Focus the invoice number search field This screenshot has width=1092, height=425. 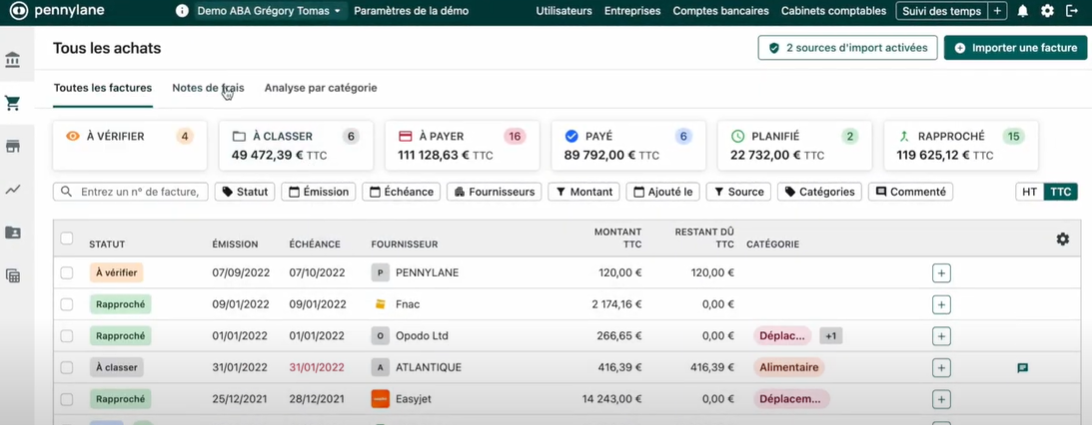131,192
